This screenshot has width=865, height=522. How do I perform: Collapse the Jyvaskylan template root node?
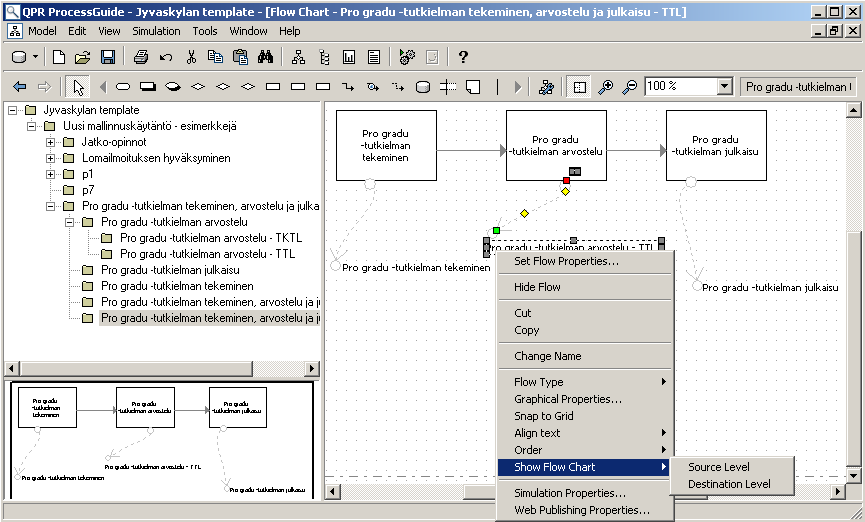[x=12, y=110]
